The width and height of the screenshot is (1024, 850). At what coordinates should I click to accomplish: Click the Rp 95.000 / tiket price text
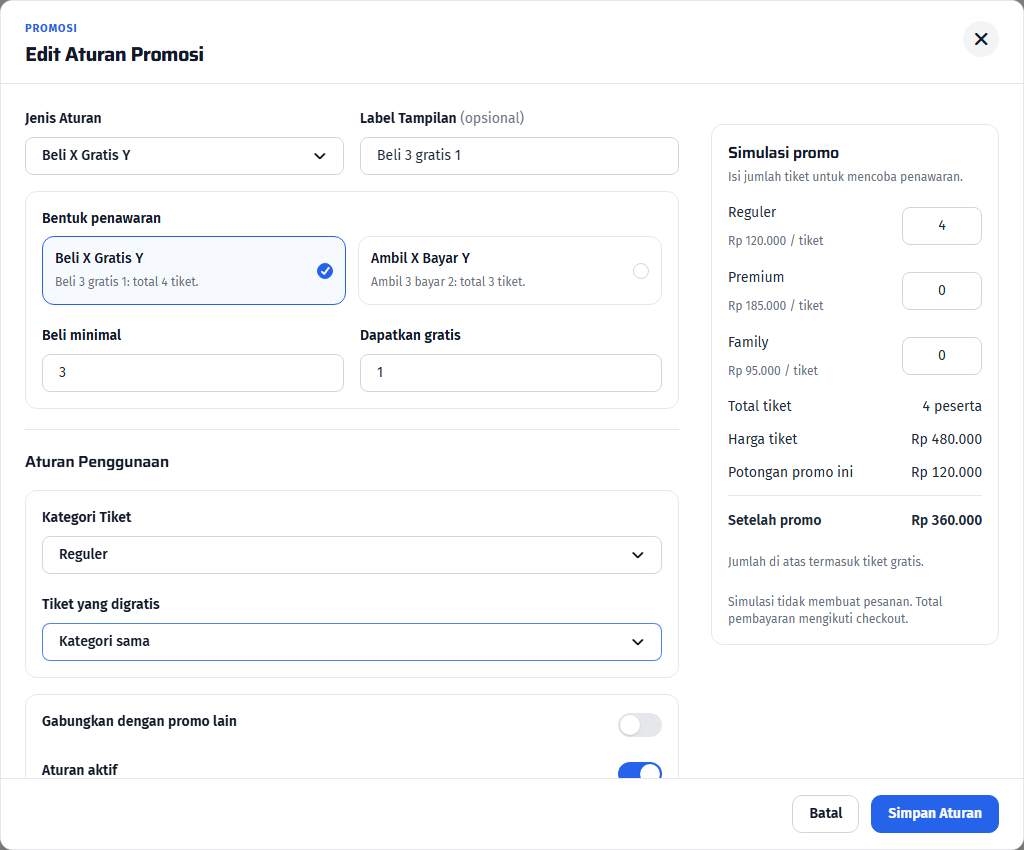(773, 371)
